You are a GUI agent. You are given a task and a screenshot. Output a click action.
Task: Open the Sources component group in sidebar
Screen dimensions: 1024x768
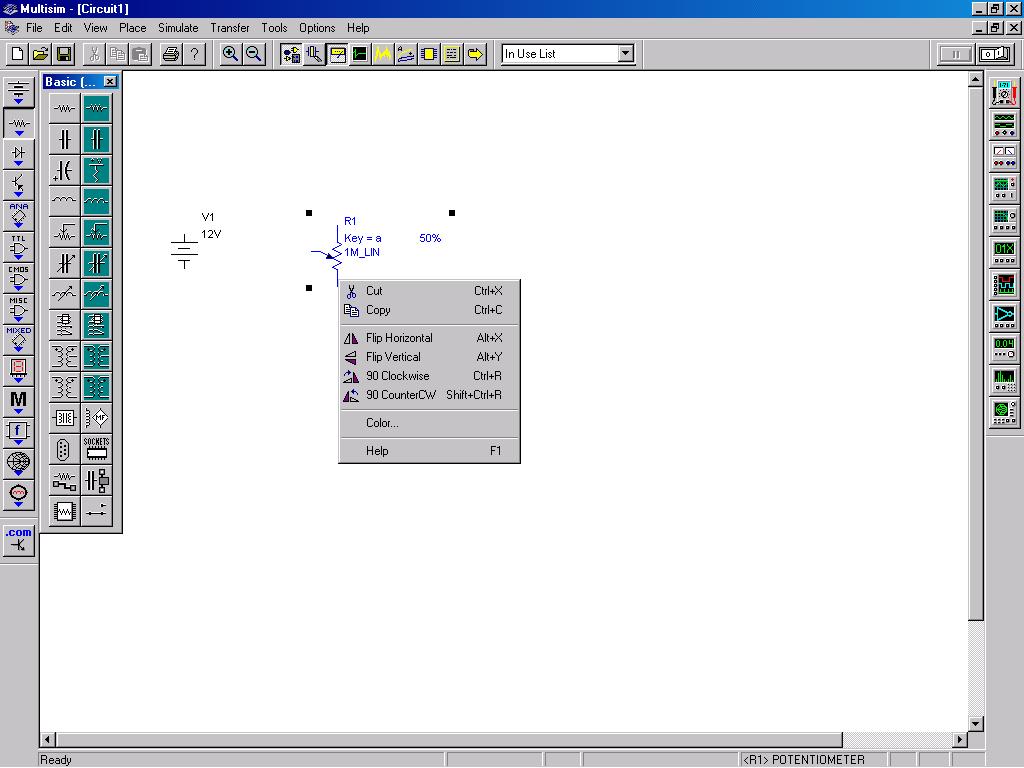pyautogui.click(x=18, y=91)
